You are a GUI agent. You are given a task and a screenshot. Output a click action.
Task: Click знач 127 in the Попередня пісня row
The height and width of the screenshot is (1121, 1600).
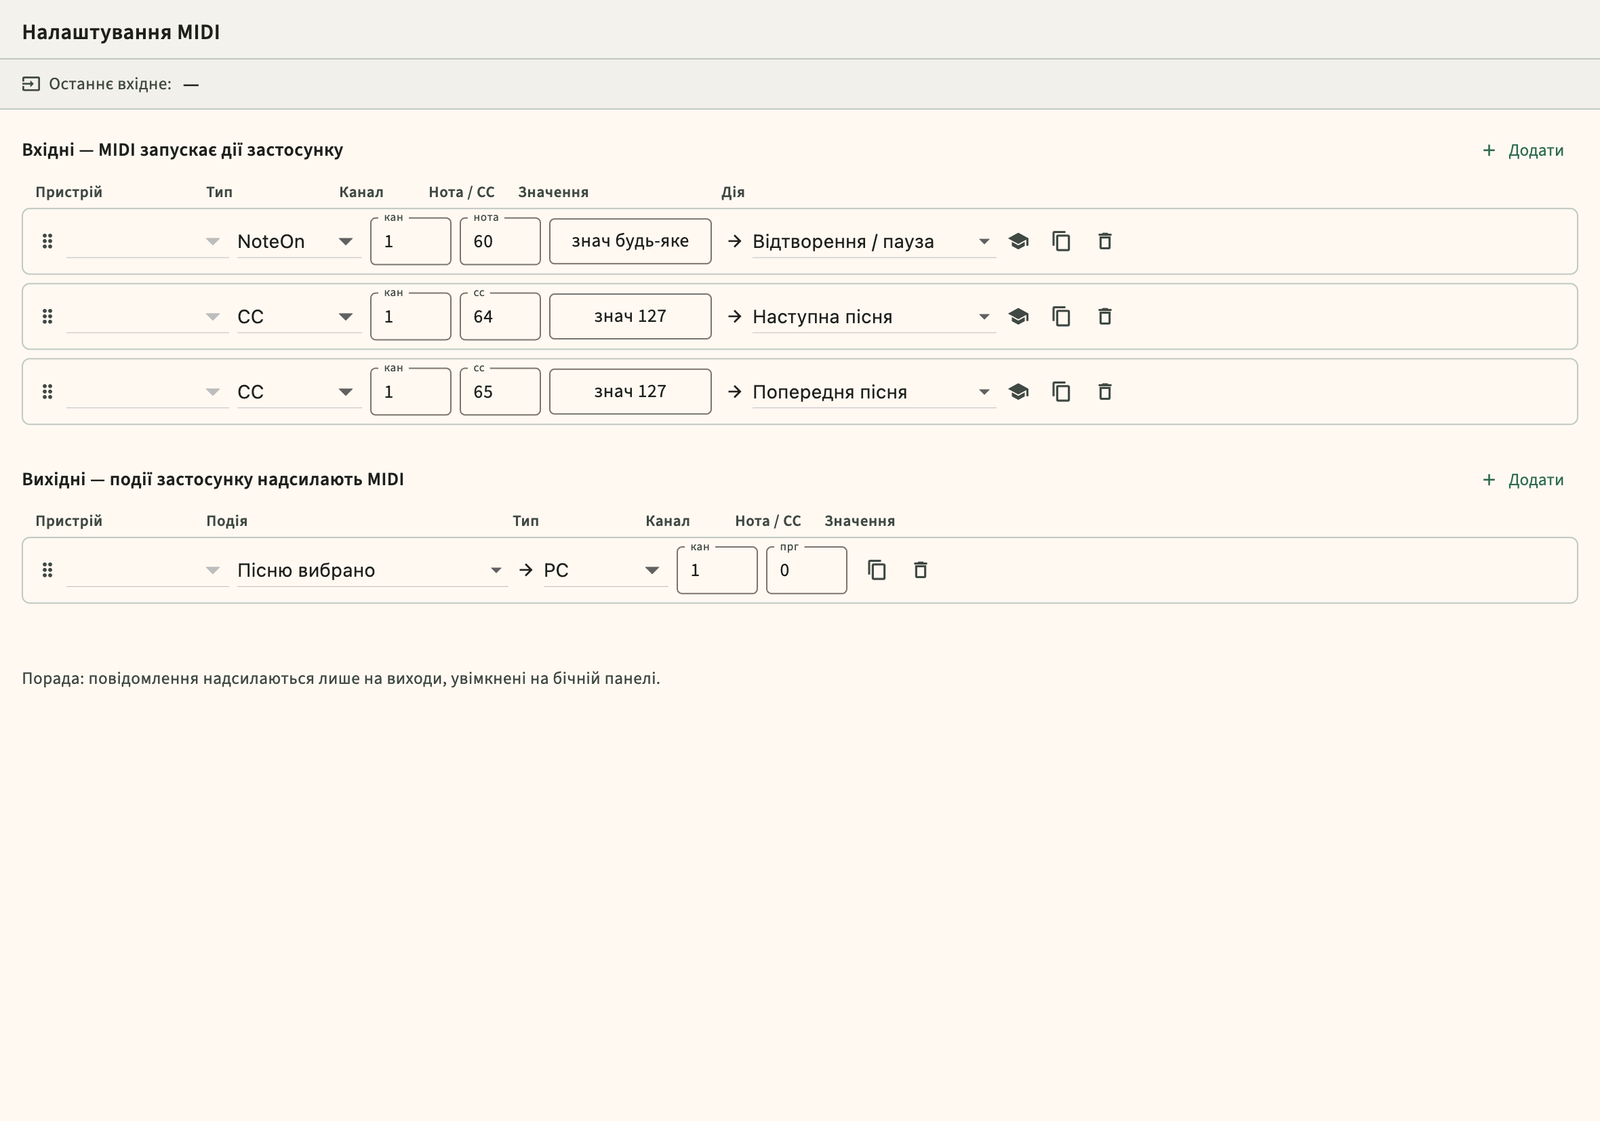tap(630, 392)
